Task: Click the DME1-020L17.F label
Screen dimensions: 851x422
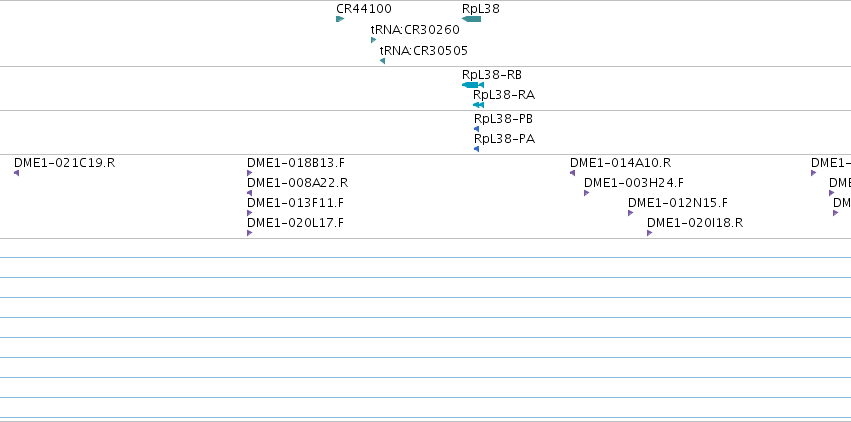Action: [x=296, y=223]
